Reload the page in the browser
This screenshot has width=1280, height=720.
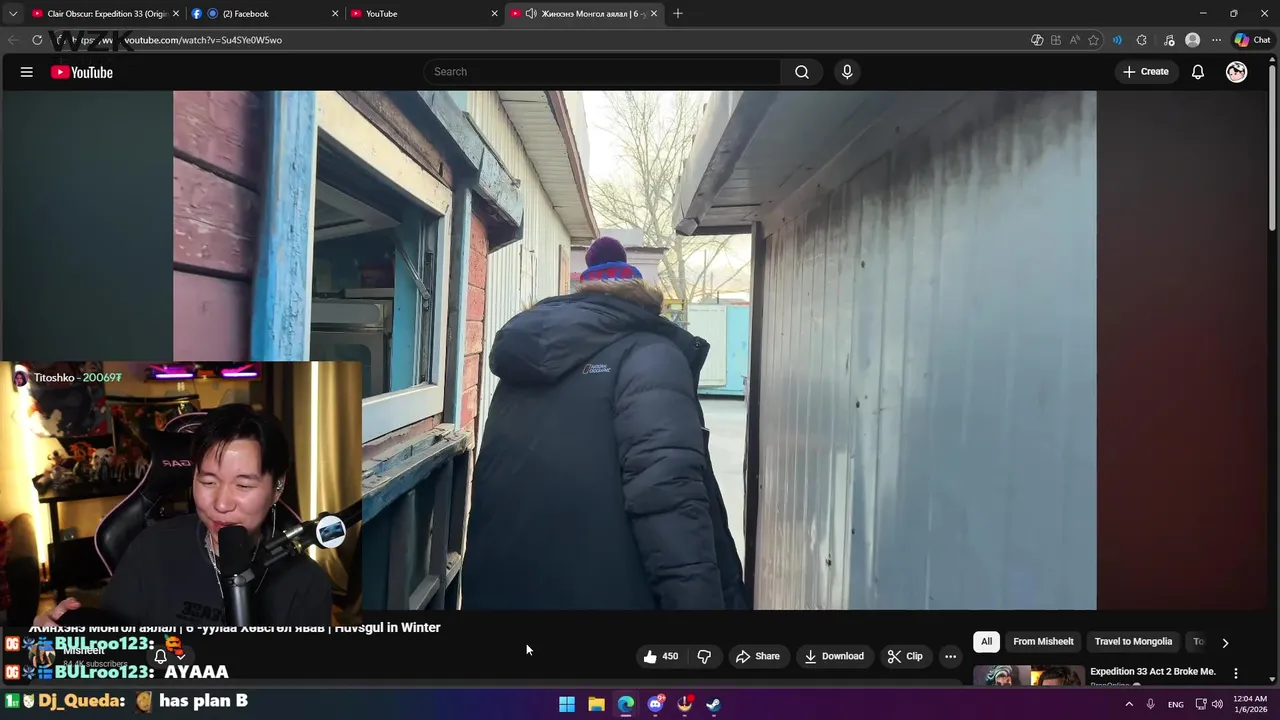37,40
